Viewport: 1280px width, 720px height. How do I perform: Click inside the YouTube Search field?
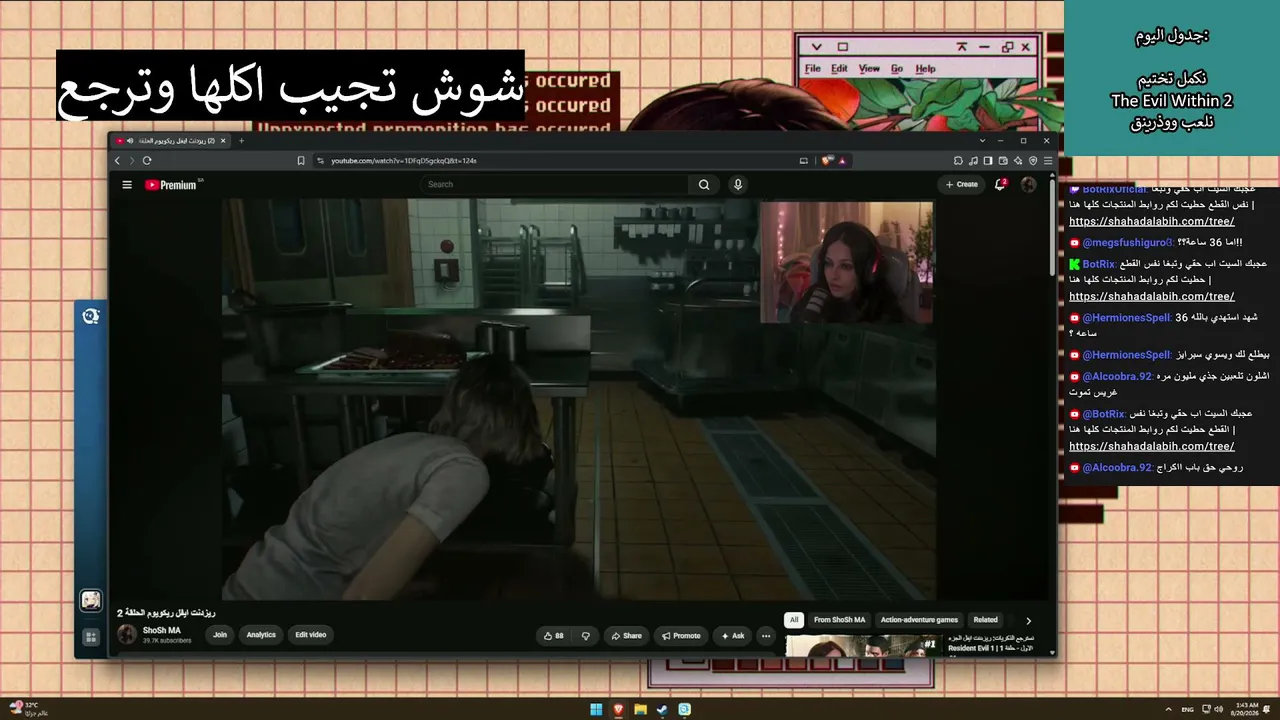click(555, 185)
